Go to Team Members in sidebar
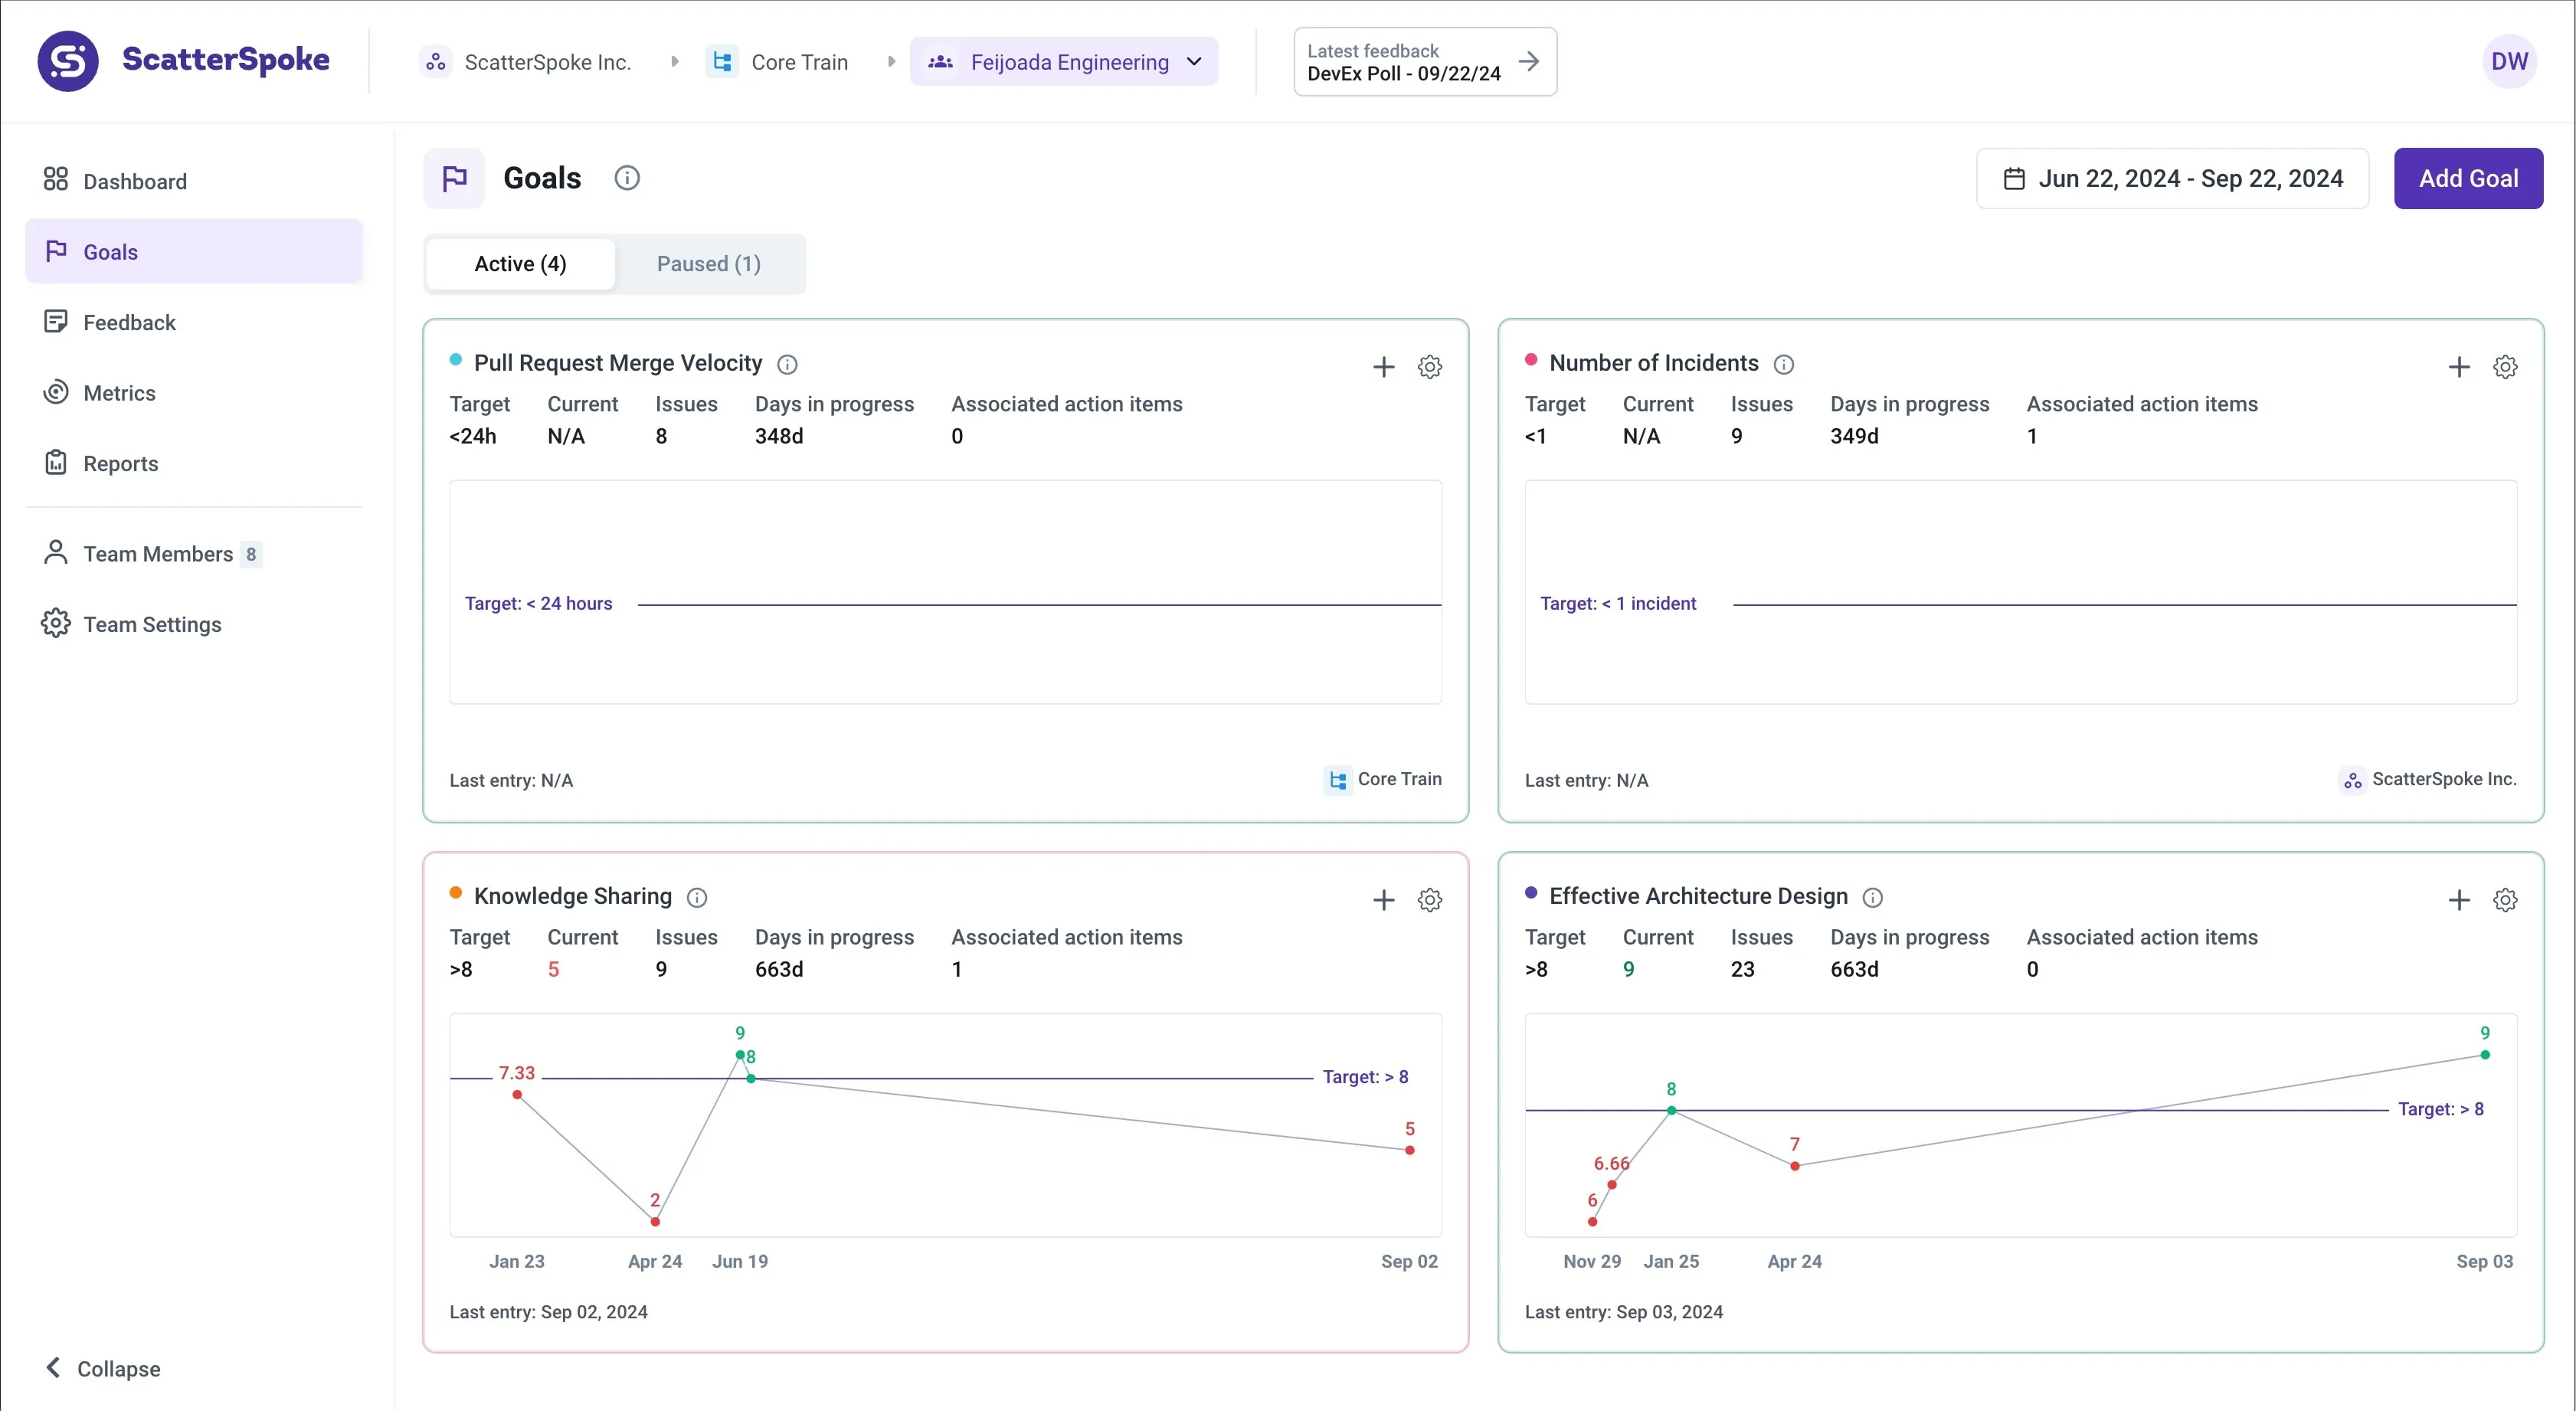This screenshot has width=2576, height=1411. 157,554
